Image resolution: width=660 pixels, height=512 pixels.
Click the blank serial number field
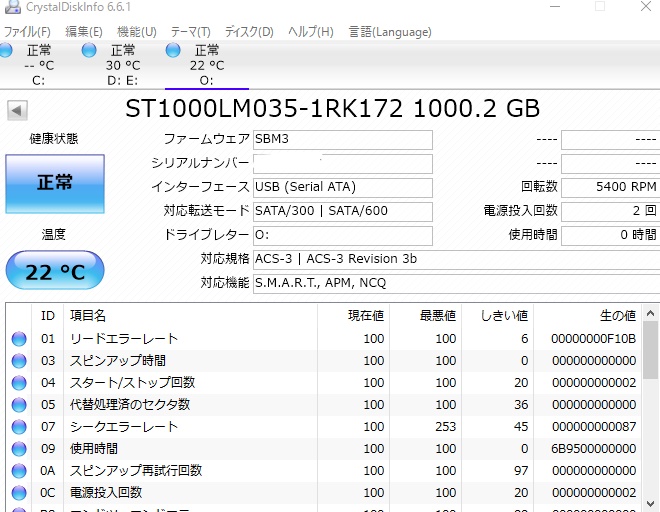(343, 163)
